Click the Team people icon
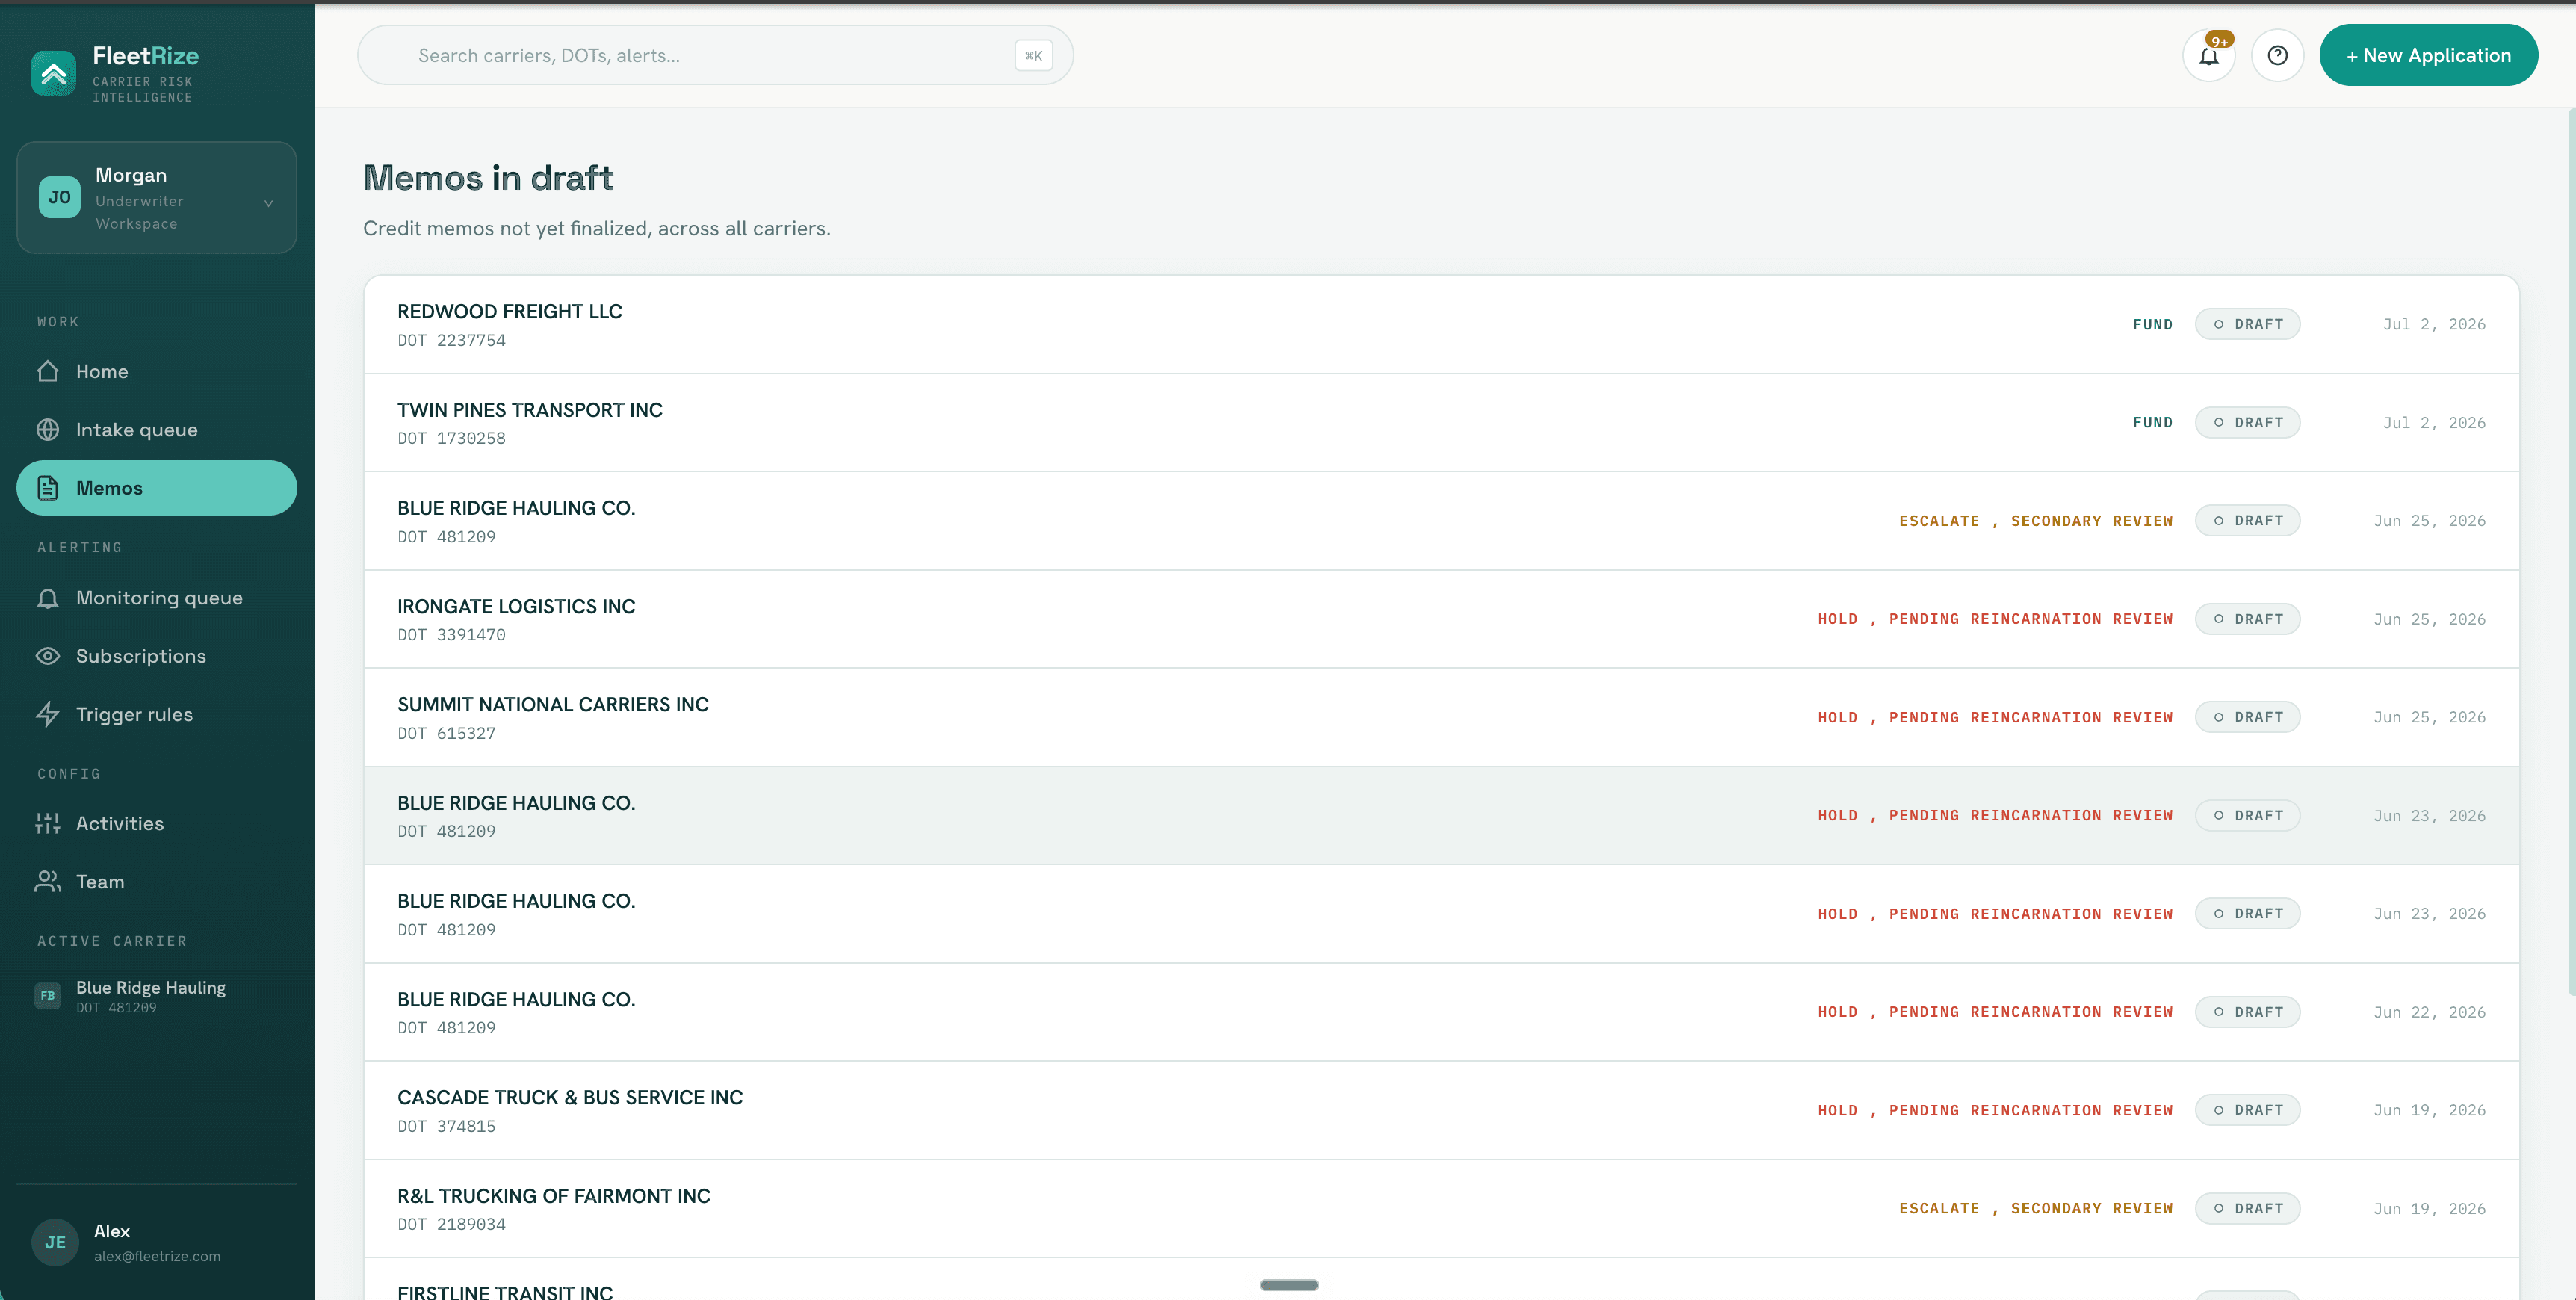Image resolution: width=2576 pixels, height=1300 pixels. [48, 881]
